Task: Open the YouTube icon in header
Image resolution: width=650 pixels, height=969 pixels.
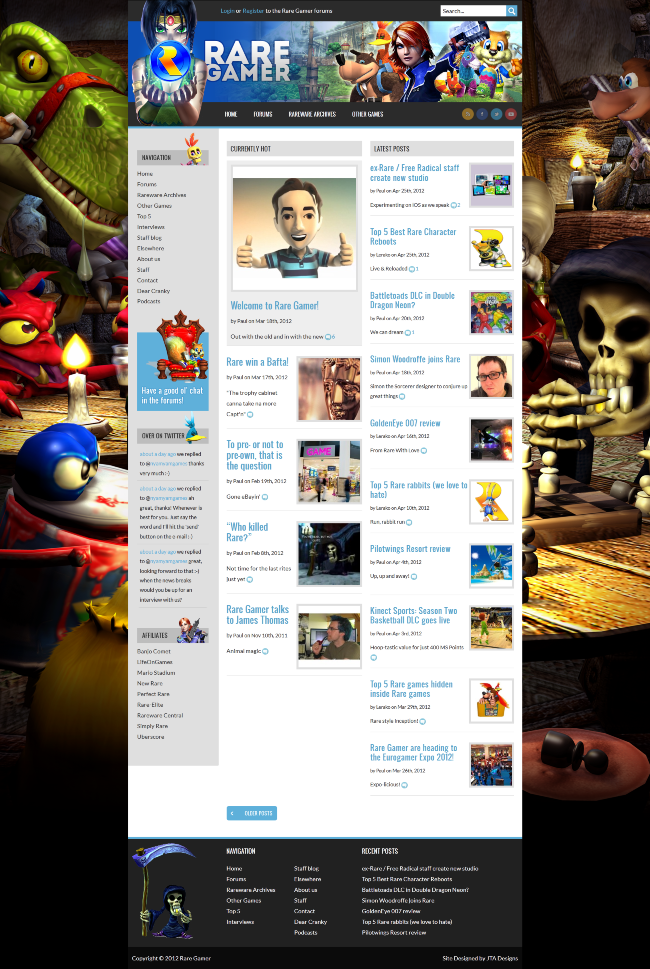Action: 510,114
